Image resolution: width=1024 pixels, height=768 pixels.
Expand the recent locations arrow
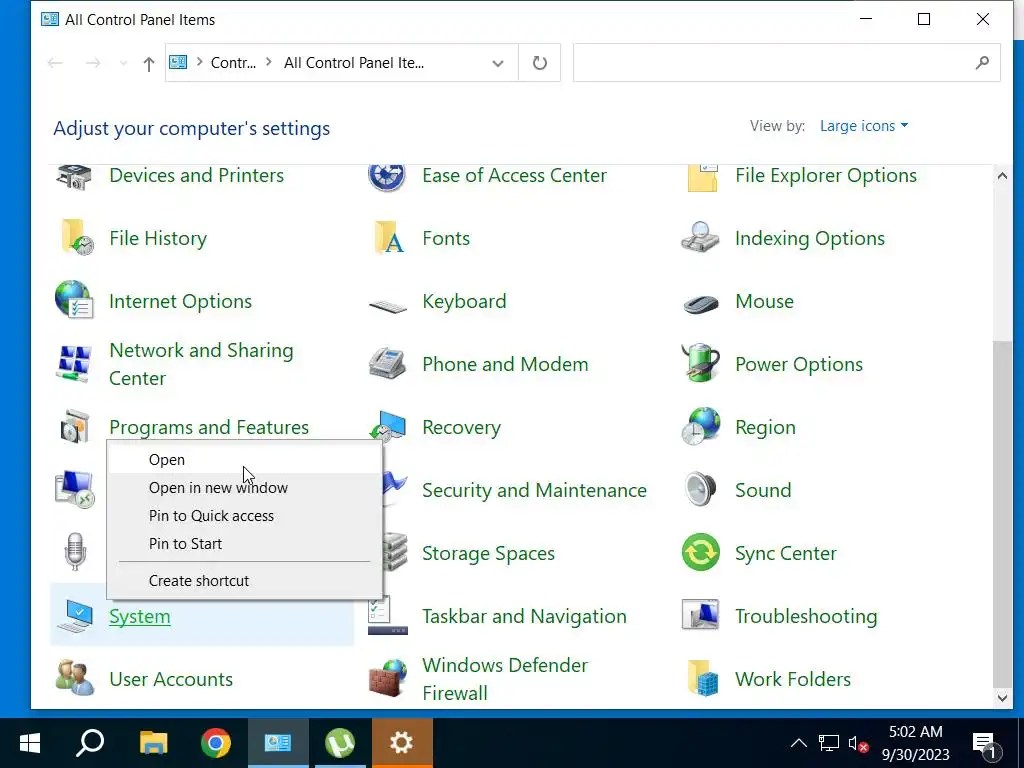(x=123, y=63)
